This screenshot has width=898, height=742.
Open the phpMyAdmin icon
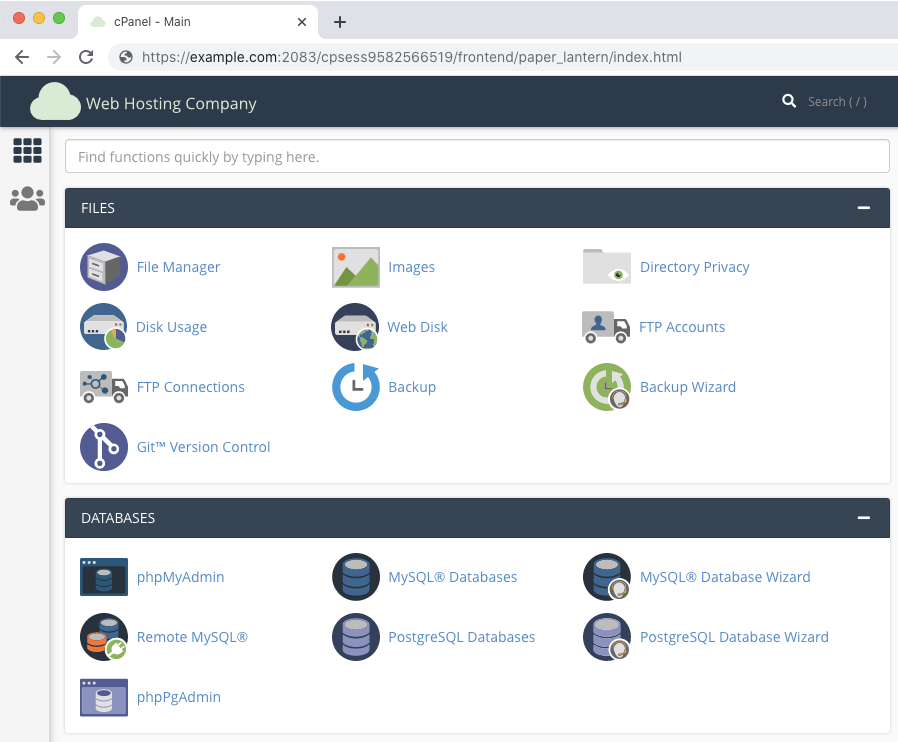[104, 577]
